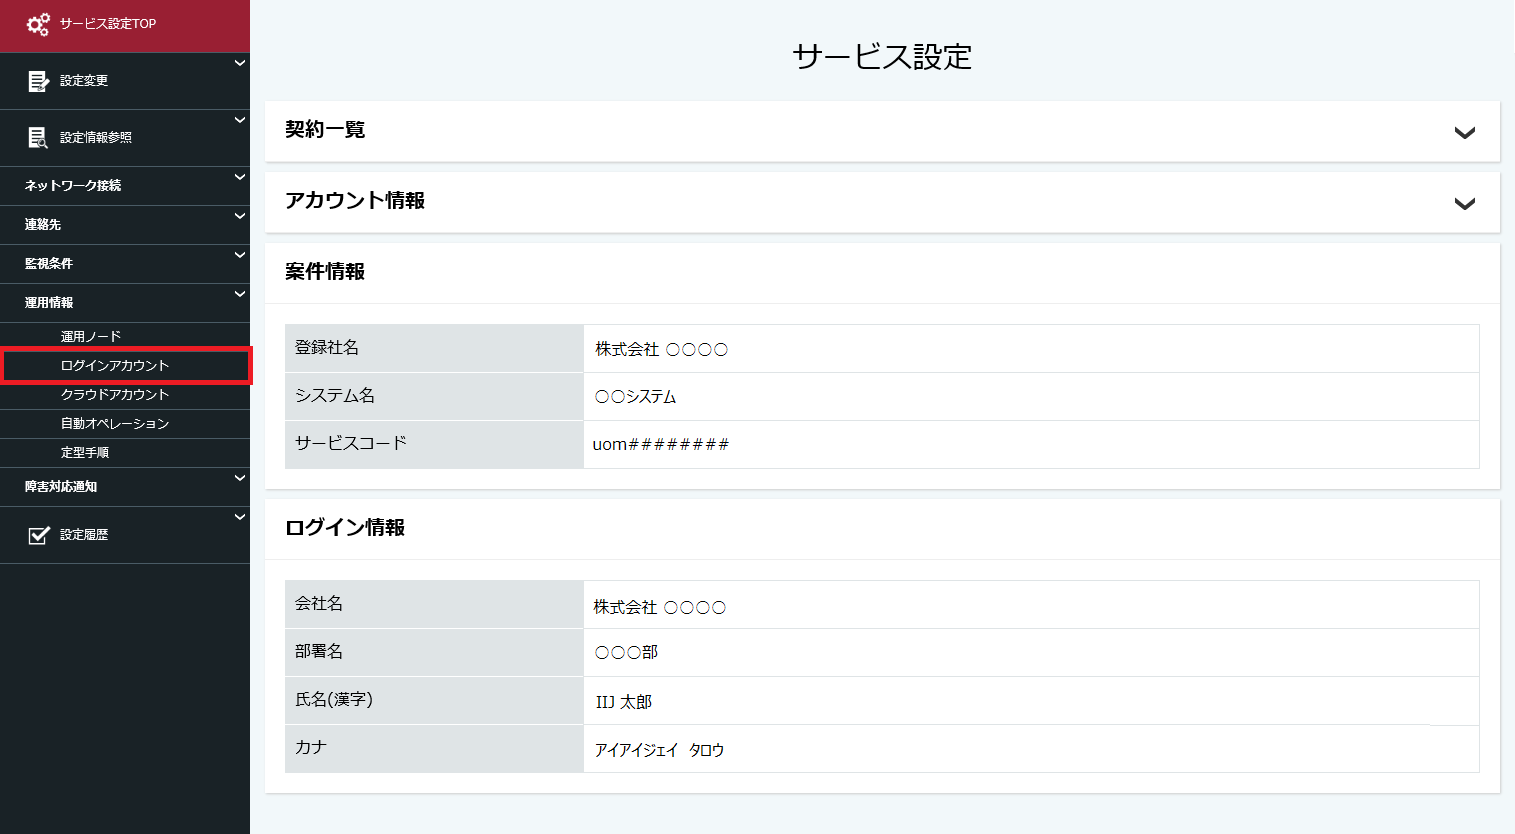1515x834 pixels.
Task: Click the 会社名 label cell
Action: click(434, 604)
